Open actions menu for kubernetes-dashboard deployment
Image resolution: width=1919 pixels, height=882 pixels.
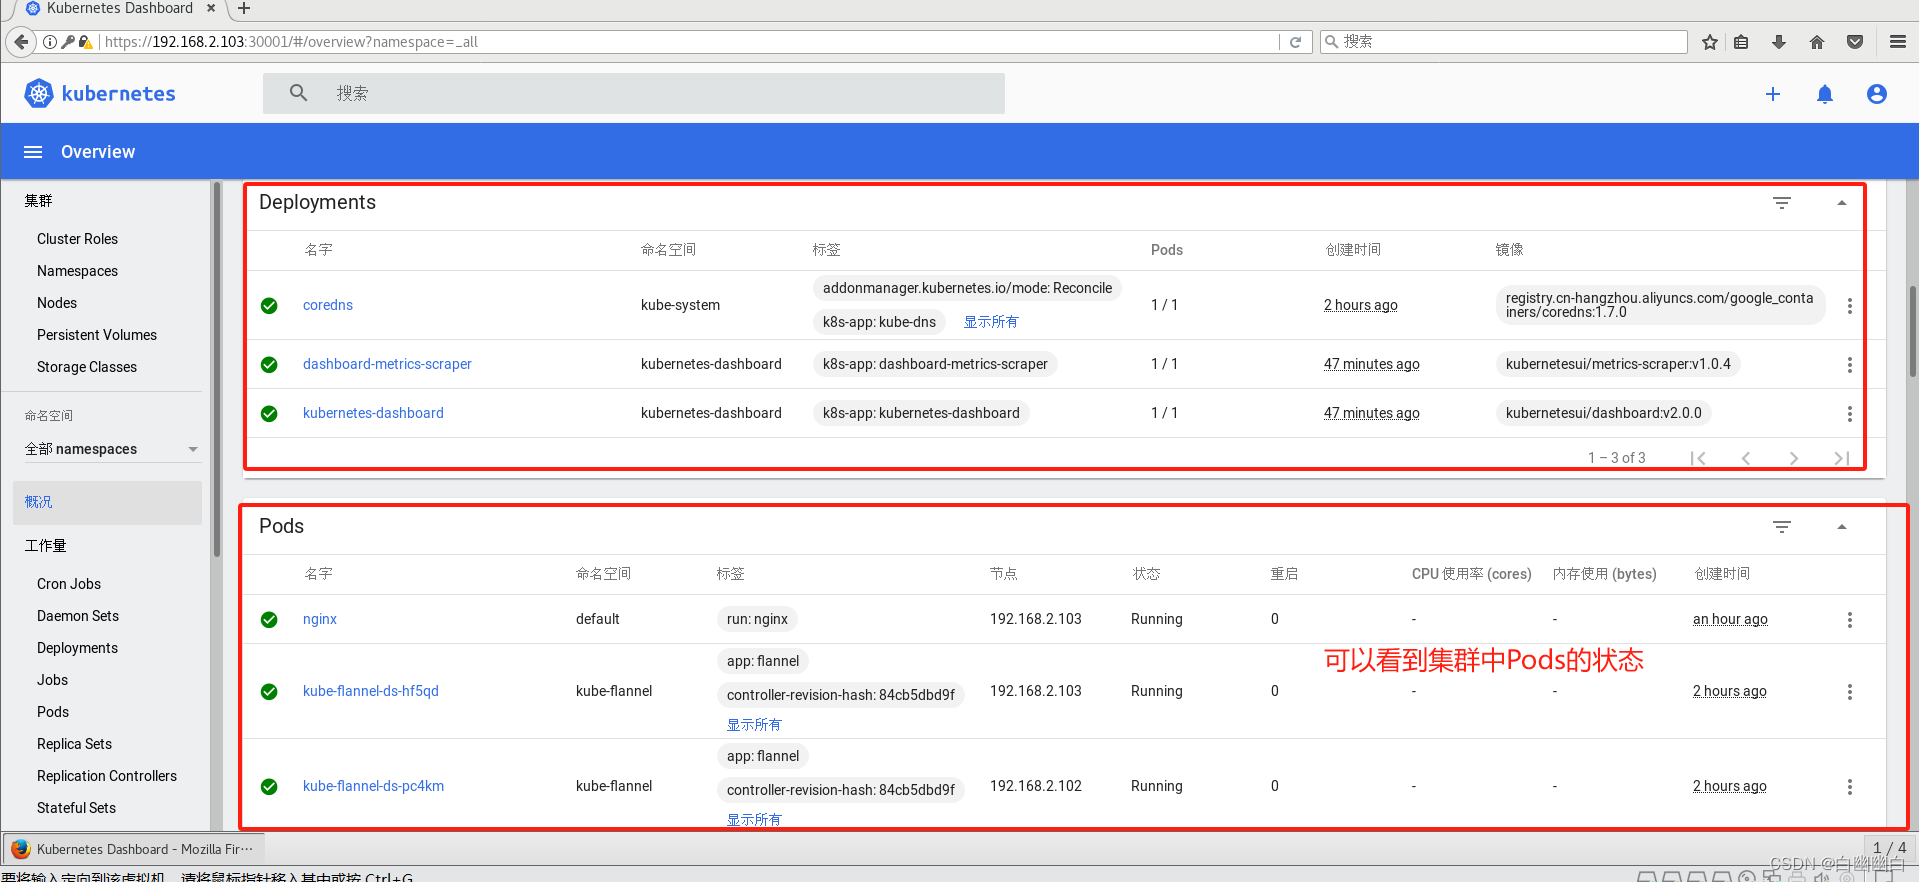point(1849,414)
